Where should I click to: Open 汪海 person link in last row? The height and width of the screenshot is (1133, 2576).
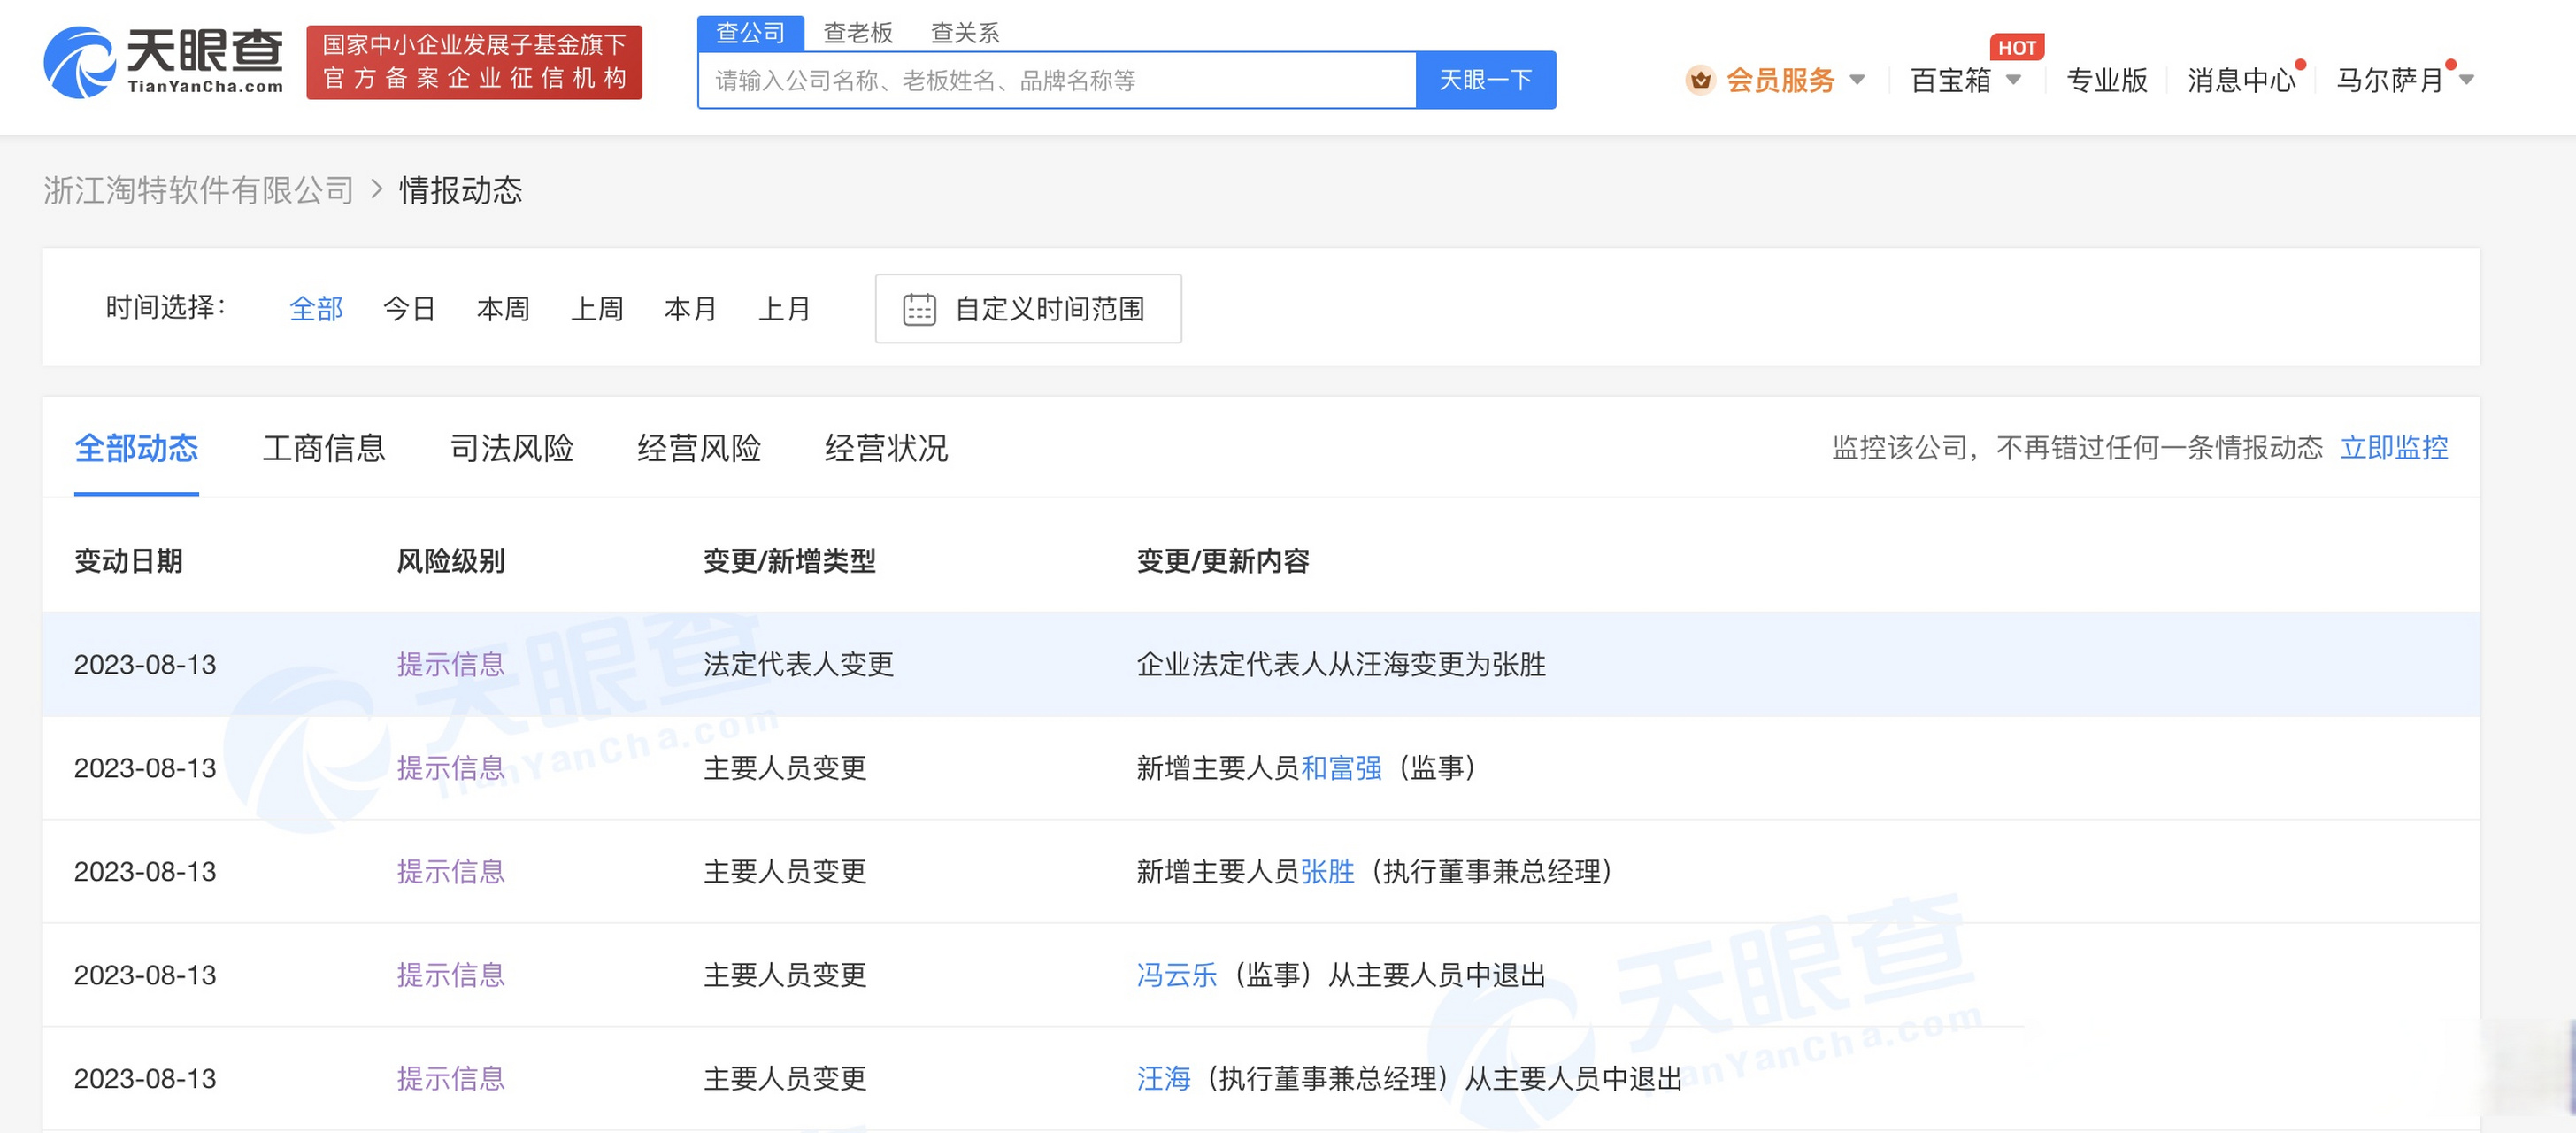[x=1163, y=1079]
